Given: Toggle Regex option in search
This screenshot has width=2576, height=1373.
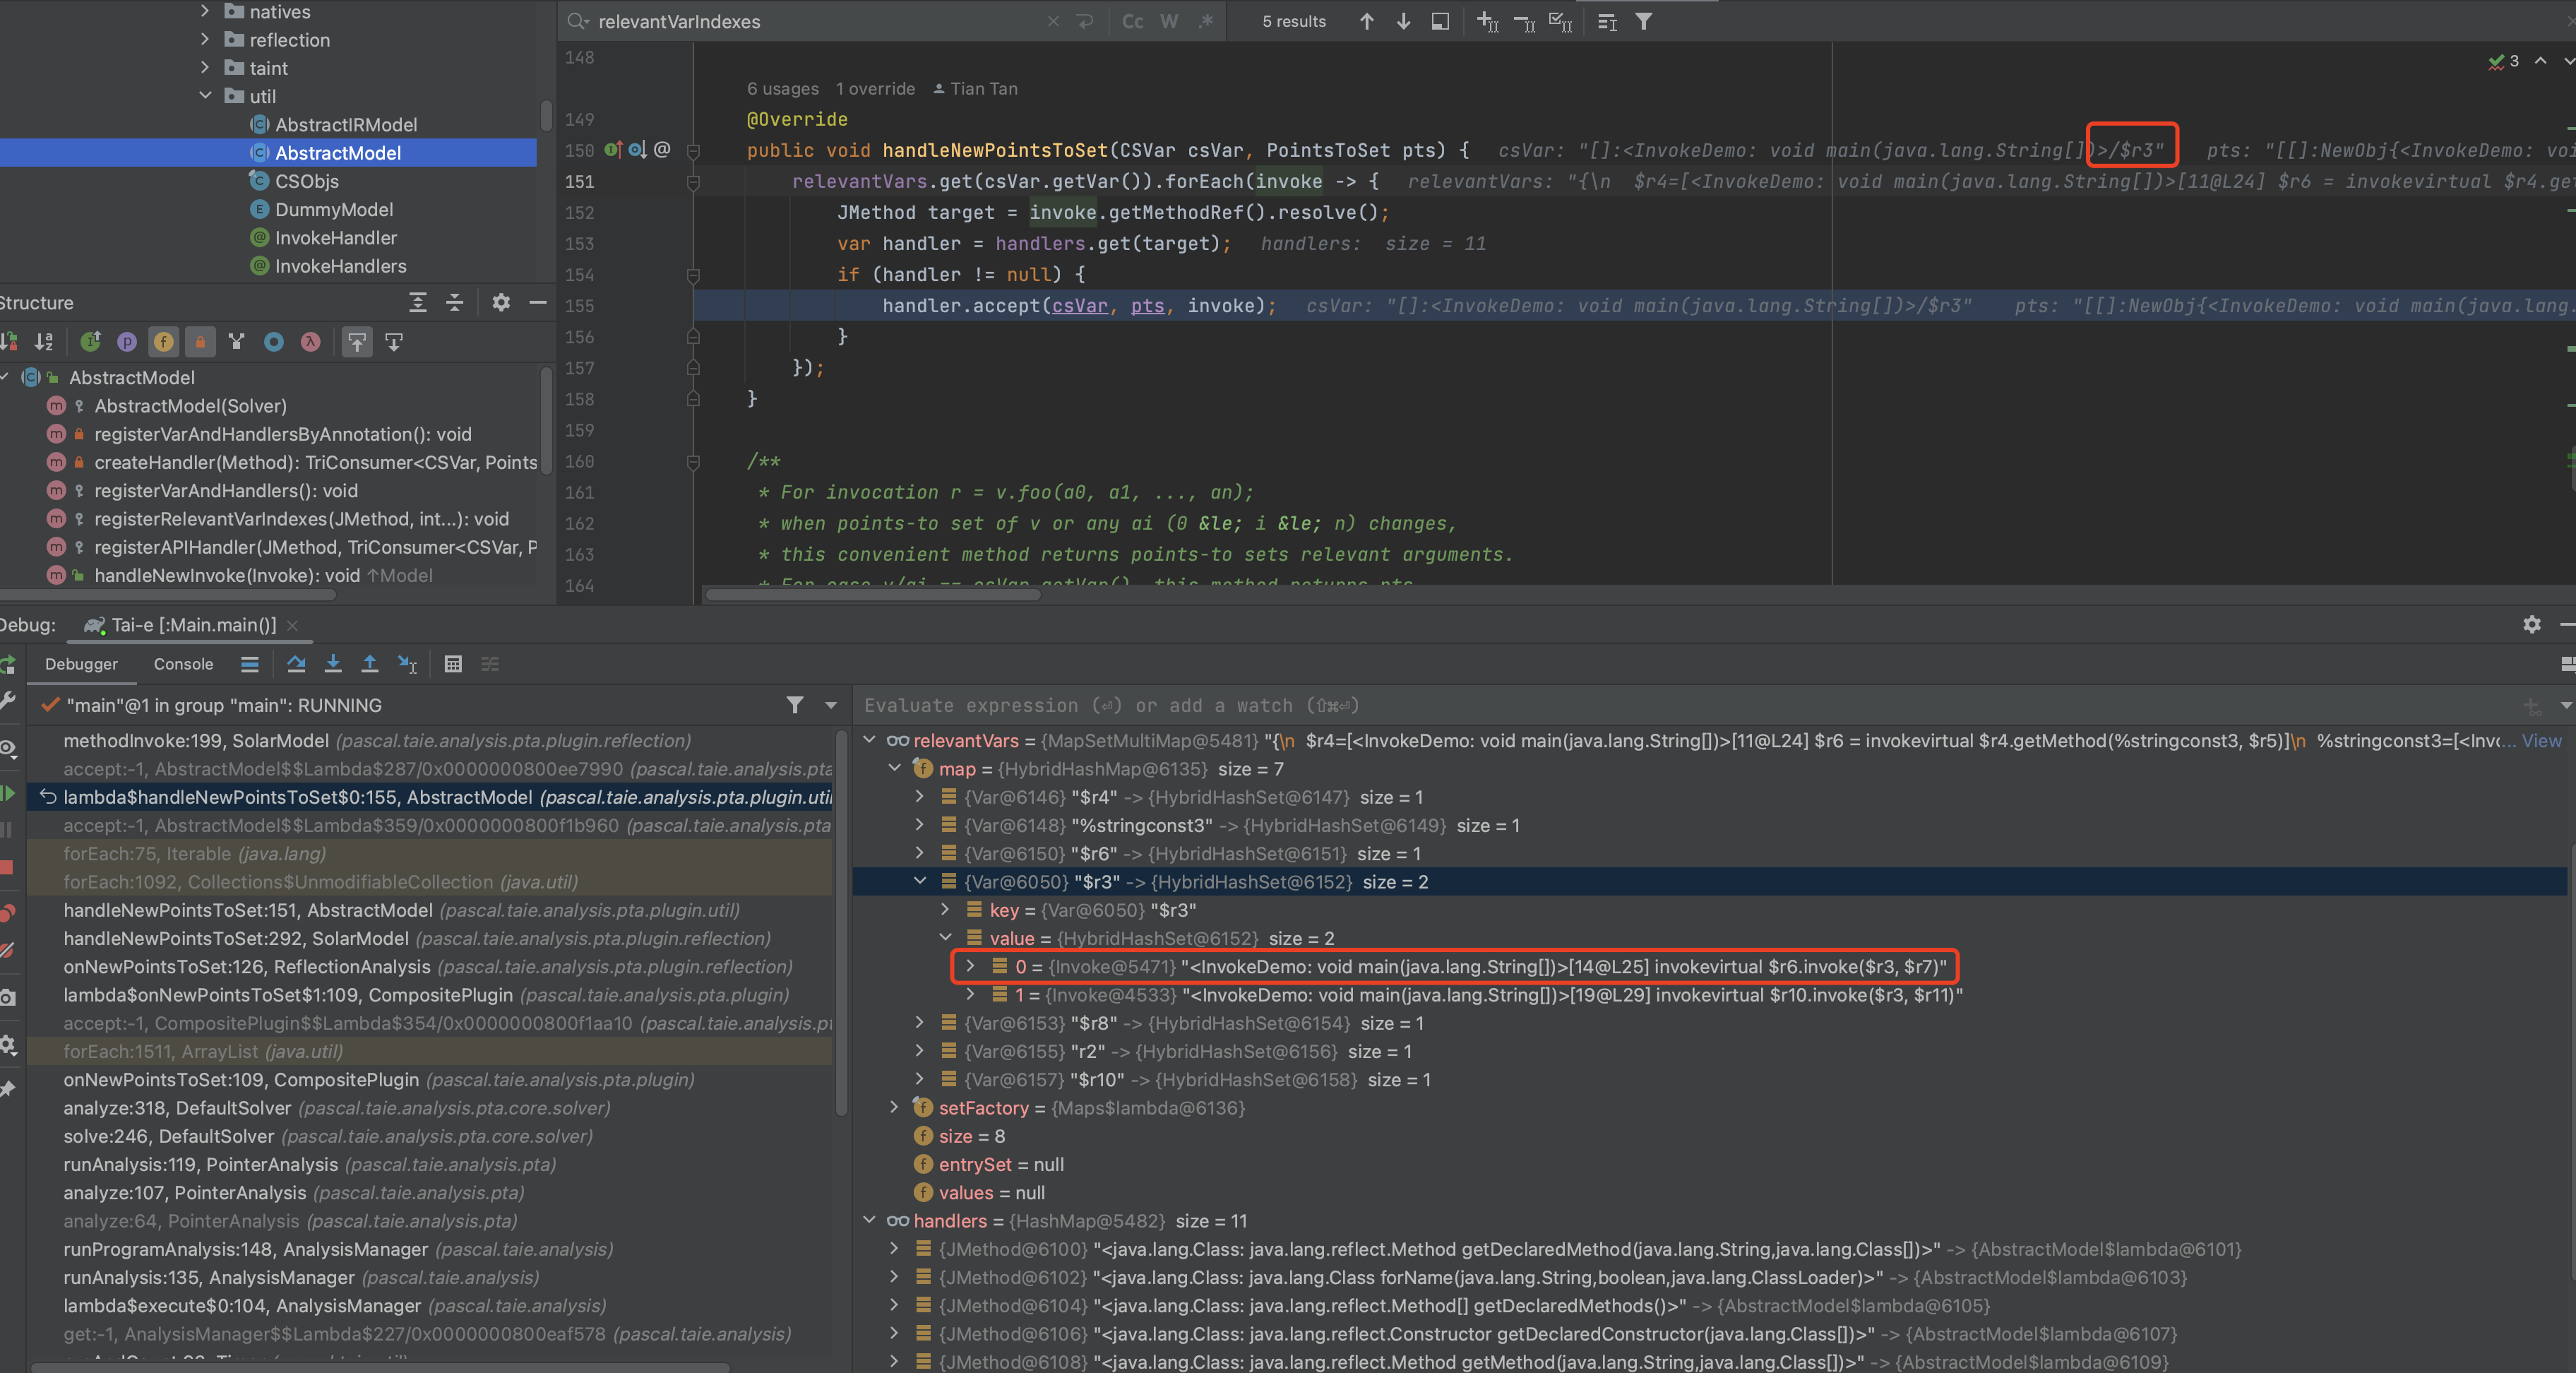Looking at the screenshot, I should click(x=1206, y=22).
